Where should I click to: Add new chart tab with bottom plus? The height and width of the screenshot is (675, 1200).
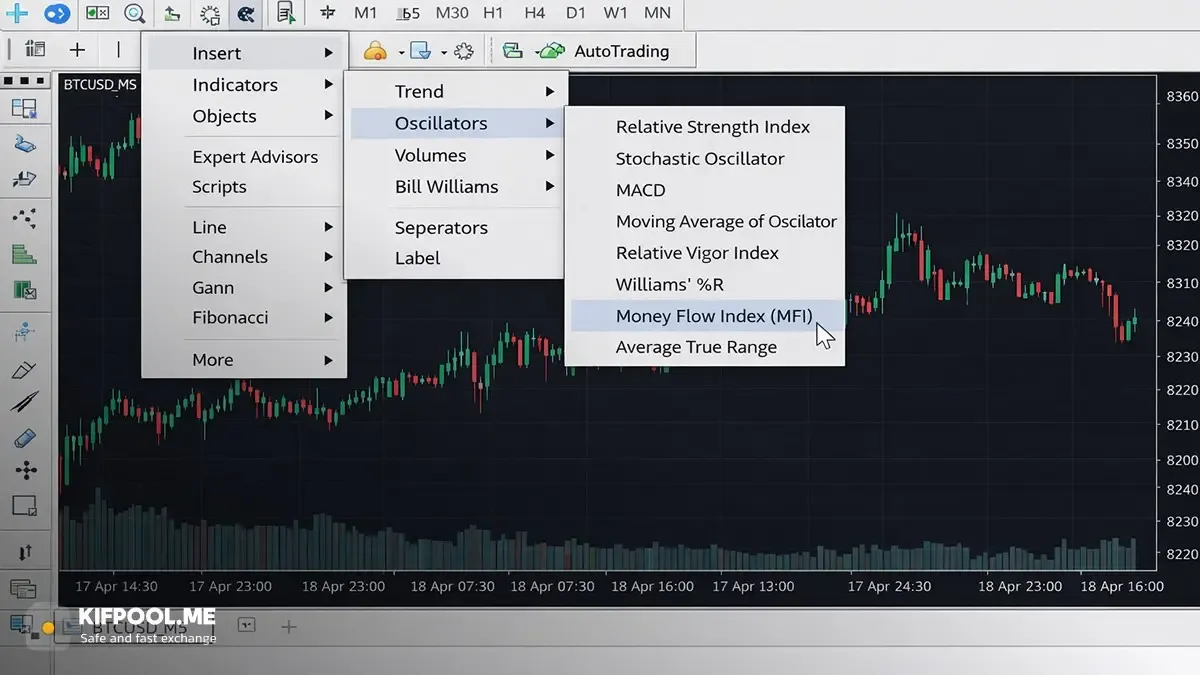pos(289,627)
